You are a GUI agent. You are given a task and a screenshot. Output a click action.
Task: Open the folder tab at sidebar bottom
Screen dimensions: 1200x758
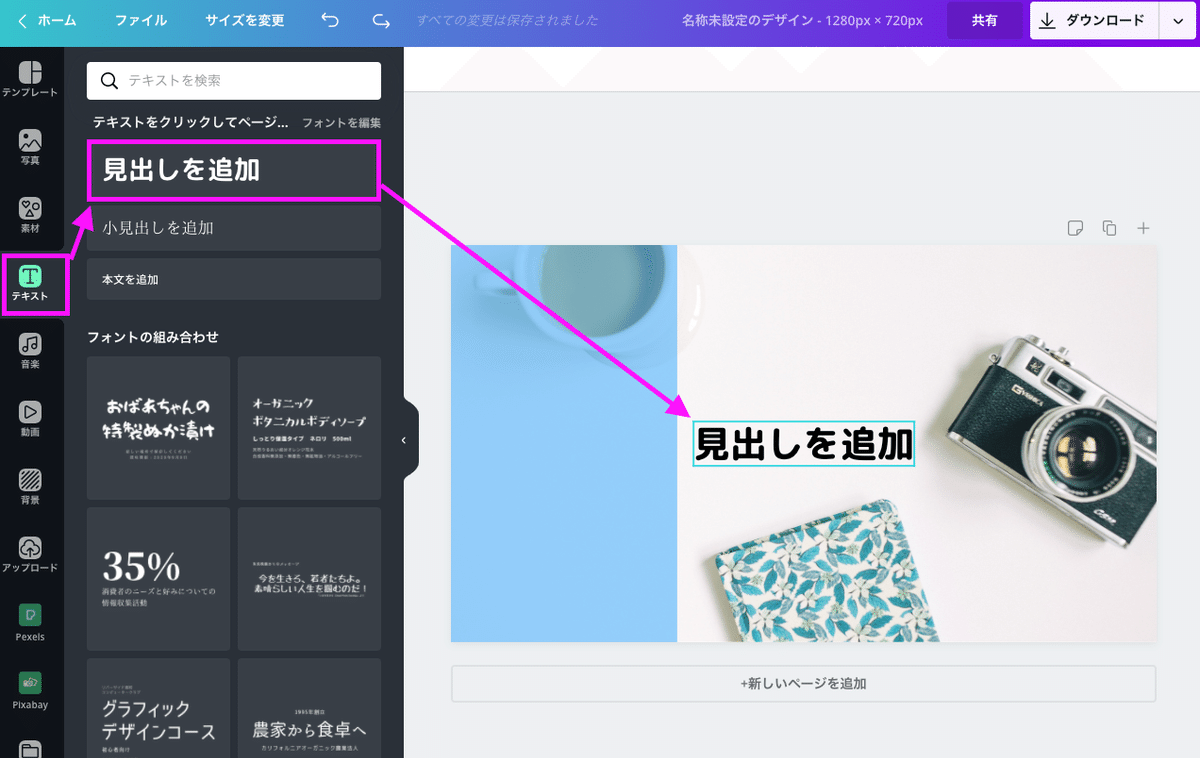pyautogui.click(x=30, y=748)
